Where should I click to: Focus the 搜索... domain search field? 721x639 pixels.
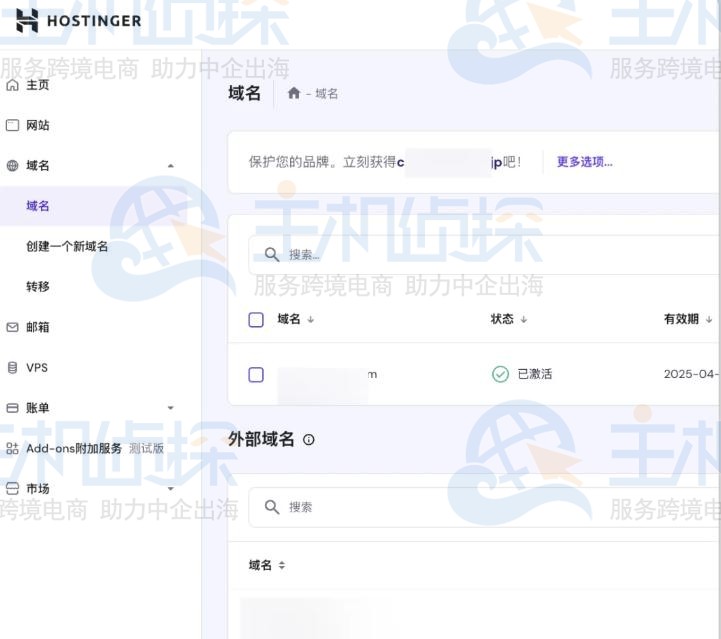pos(485,254)
